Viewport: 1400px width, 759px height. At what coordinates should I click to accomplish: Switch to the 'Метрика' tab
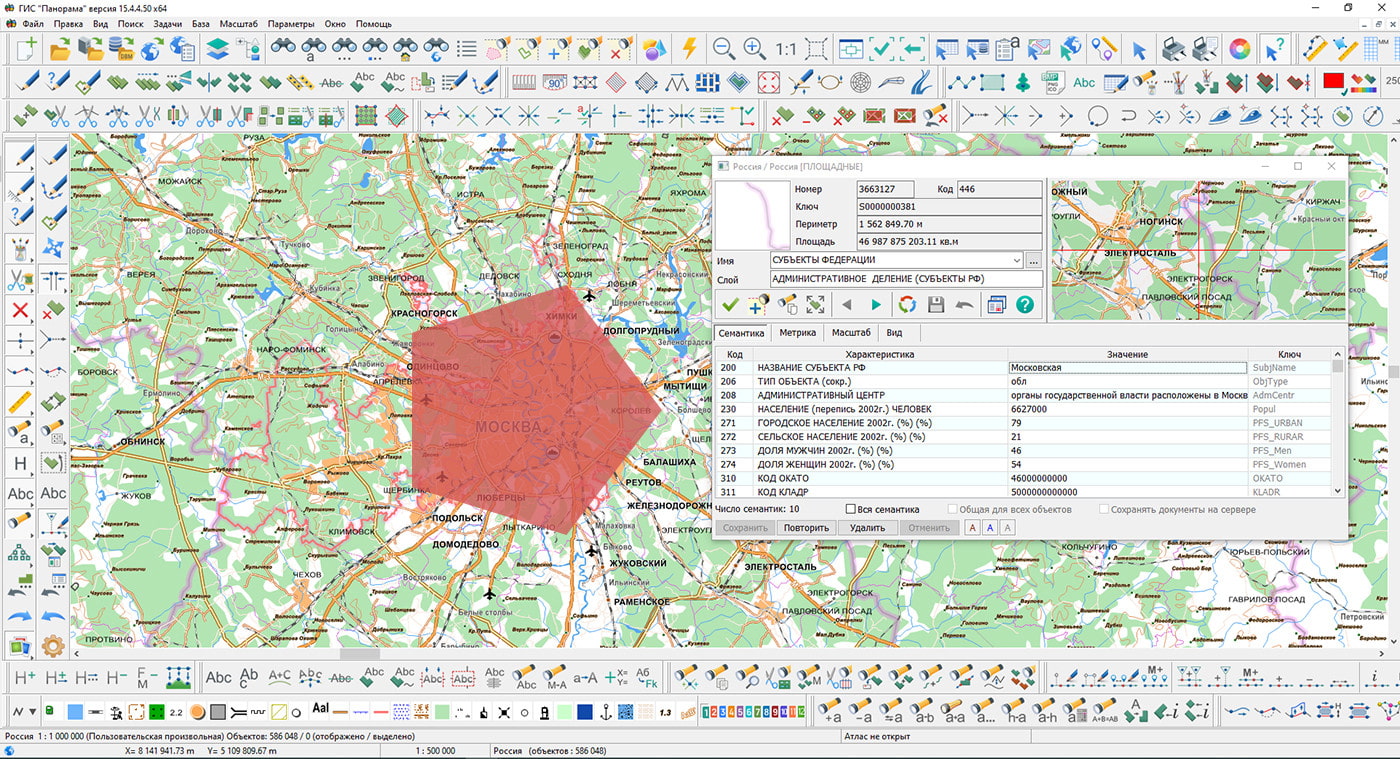[x=797, y=333]
